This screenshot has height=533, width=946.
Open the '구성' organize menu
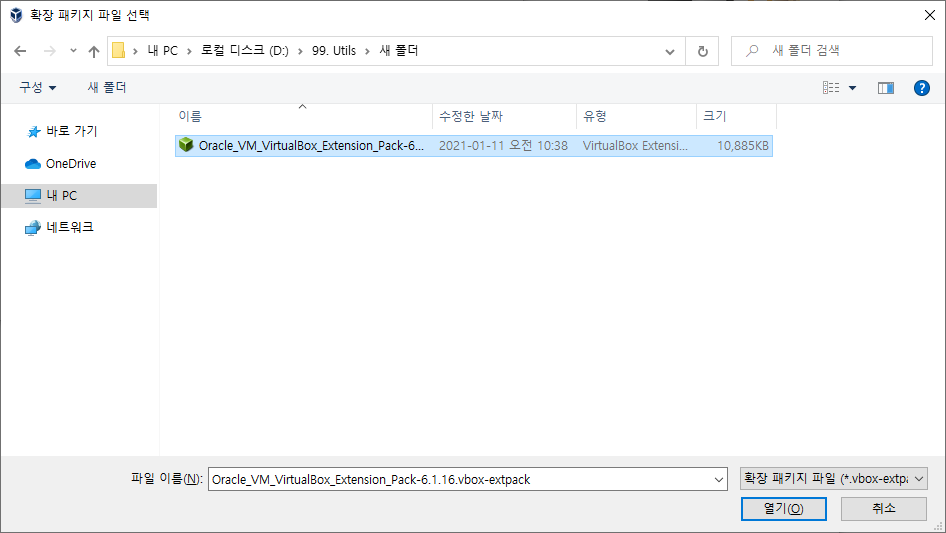pos(37,88)
